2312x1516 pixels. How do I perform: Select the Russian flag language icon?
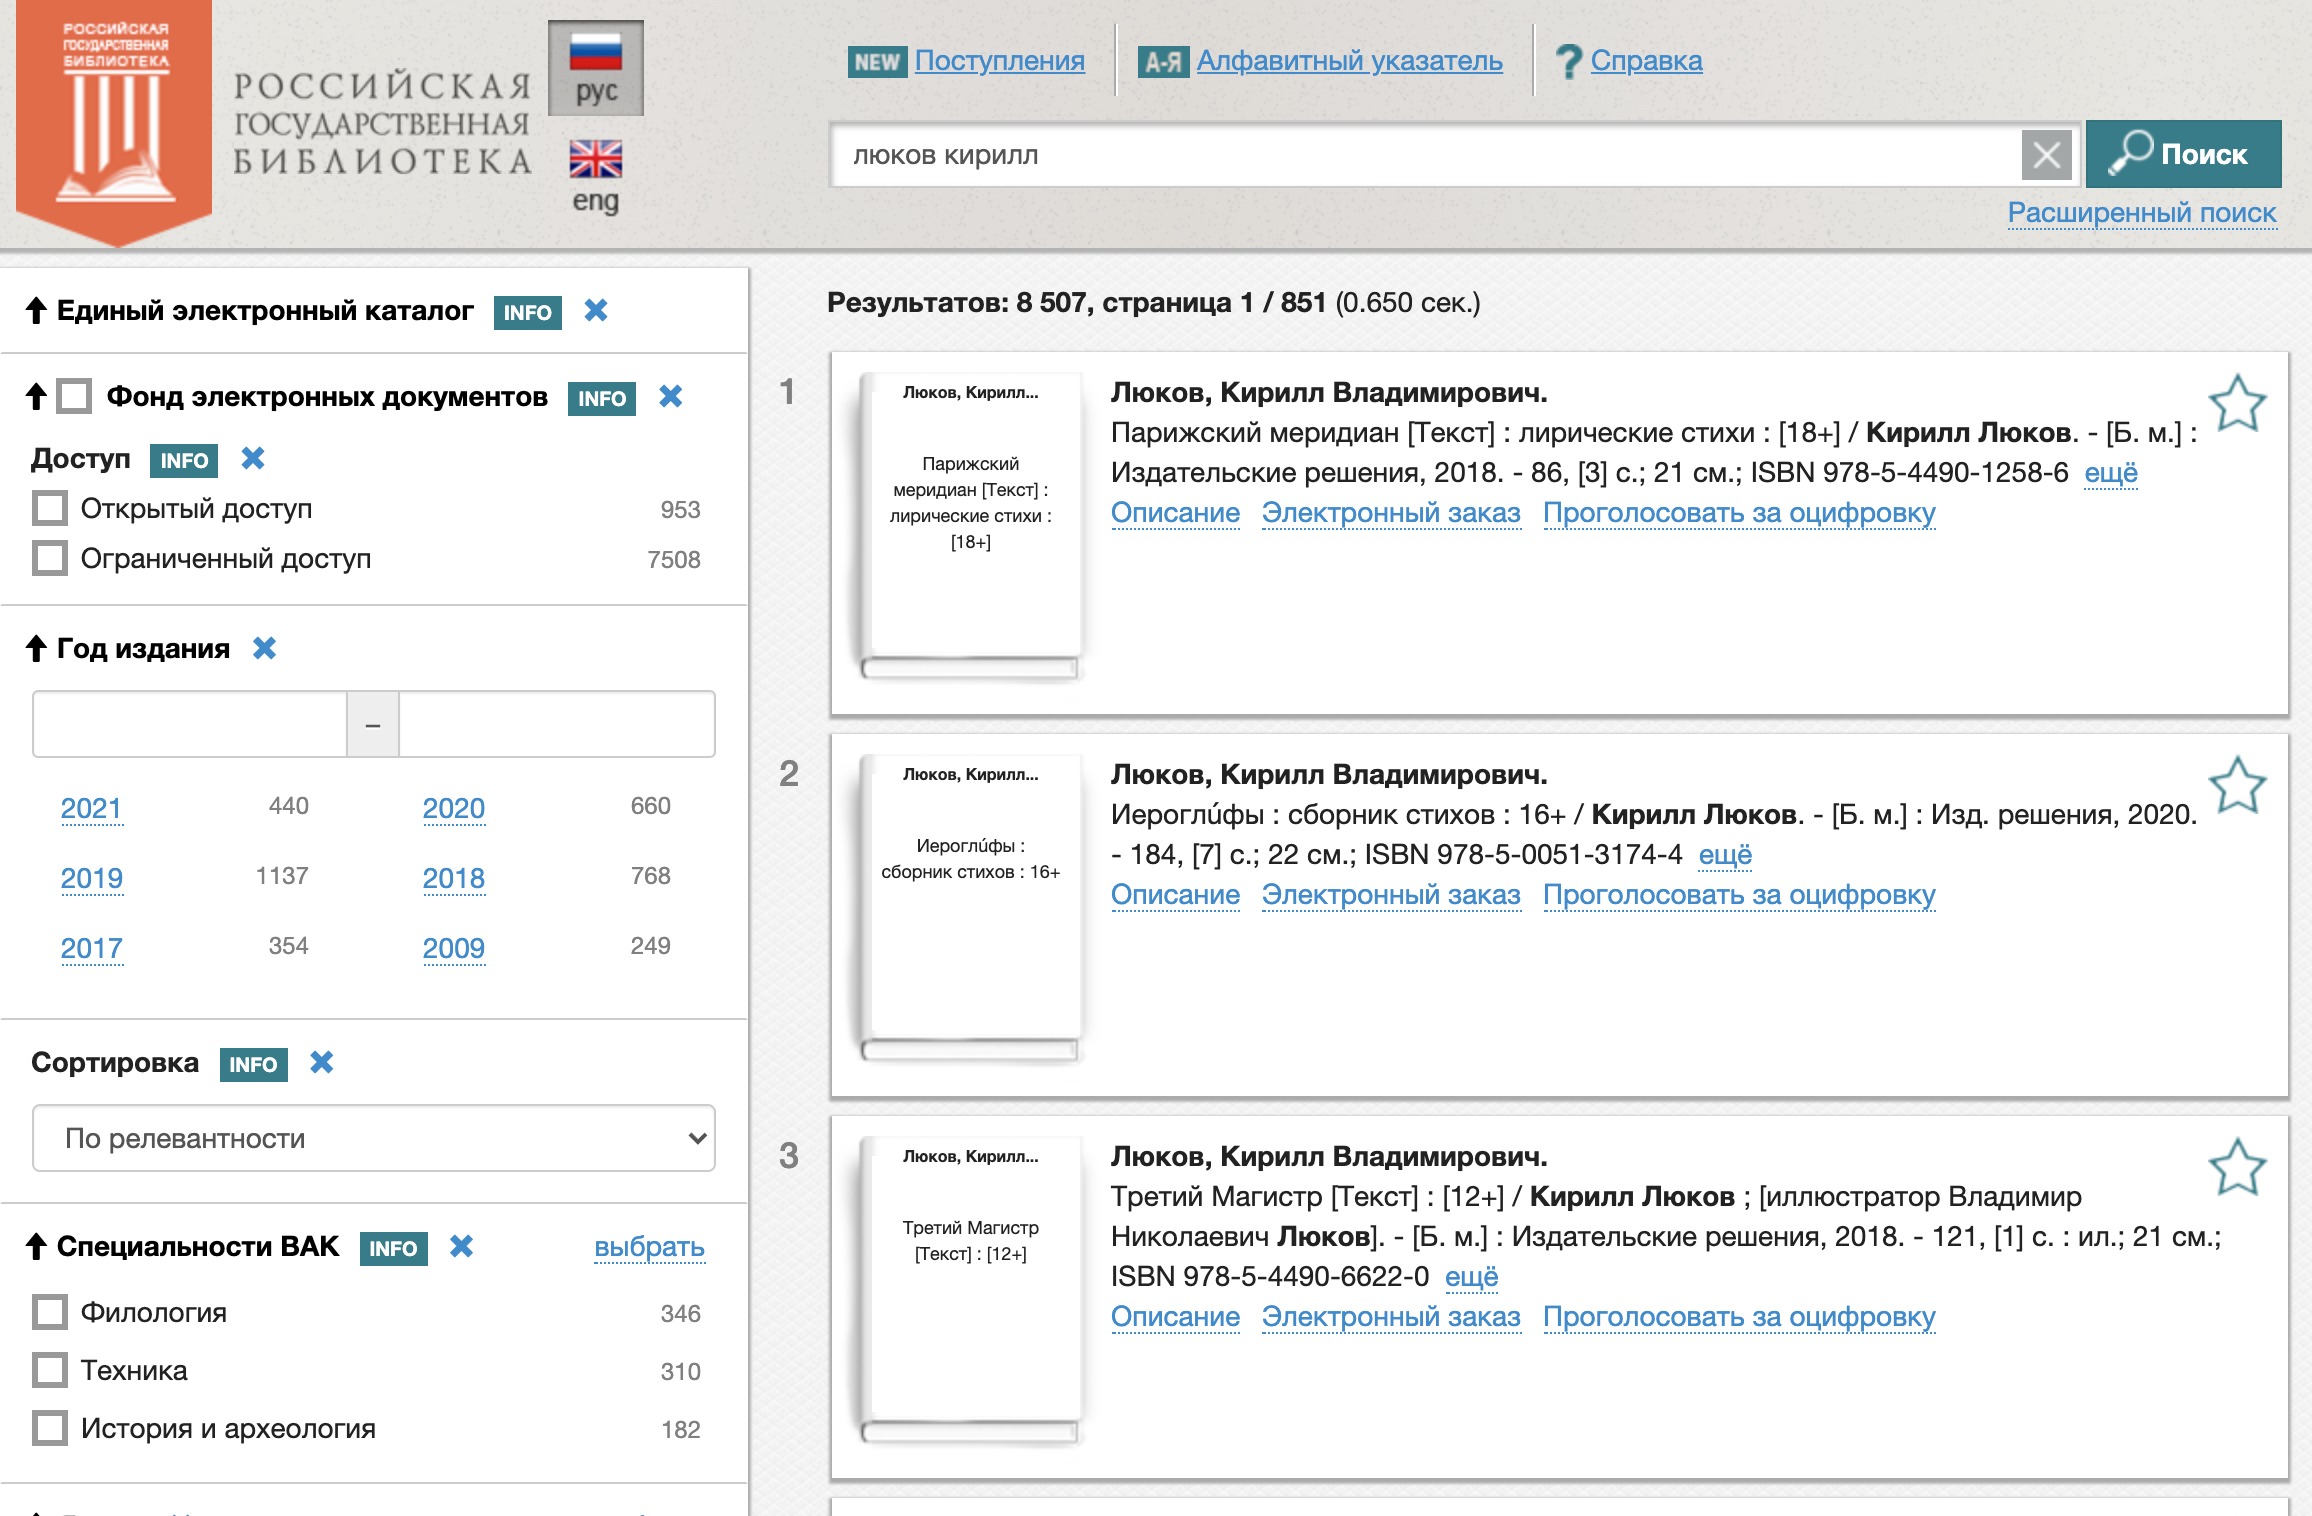[x=596, y=53]
